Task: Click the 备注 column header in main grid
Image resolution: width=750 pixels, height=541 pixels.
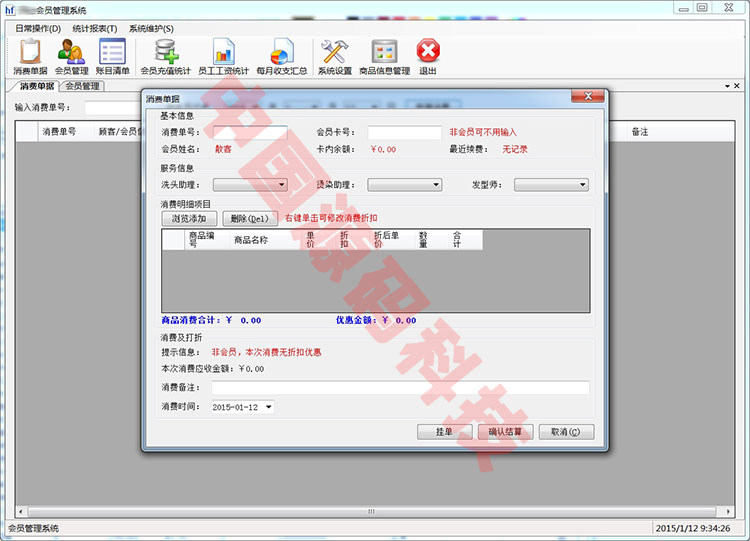Action: (681, 132)
